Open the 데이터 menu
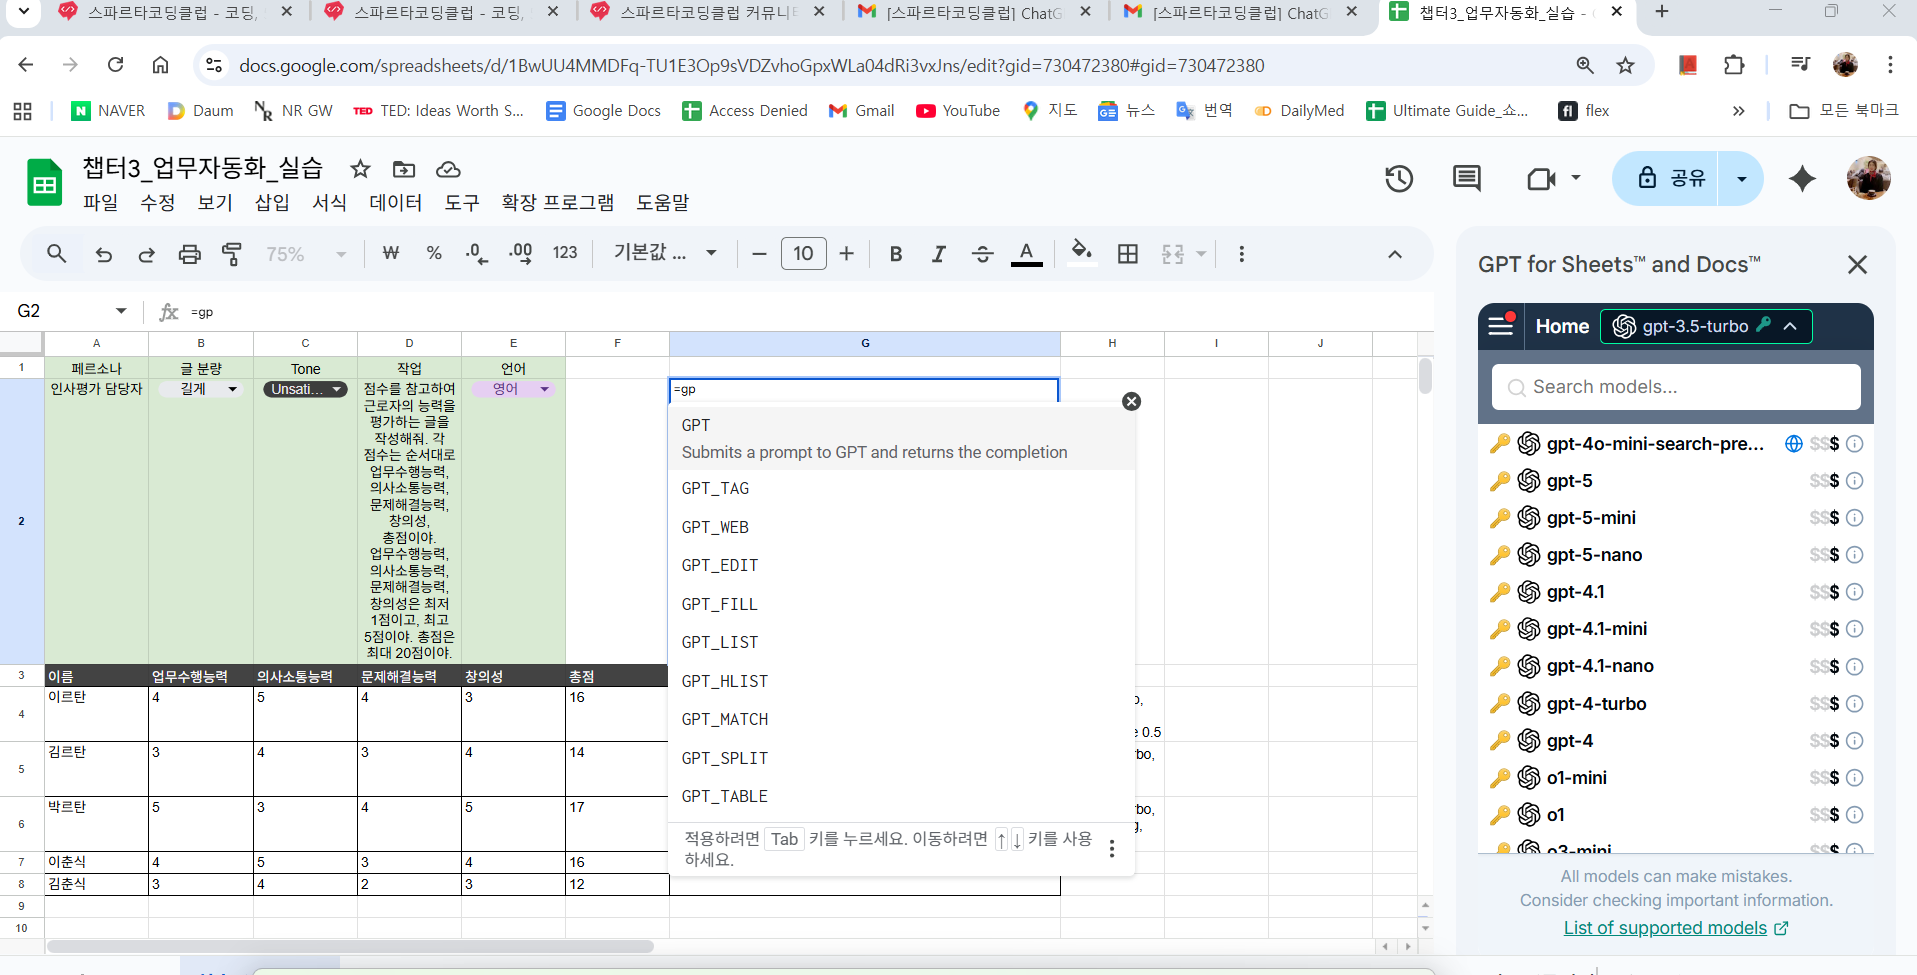 pyautogui.click(x=395, y=202)
